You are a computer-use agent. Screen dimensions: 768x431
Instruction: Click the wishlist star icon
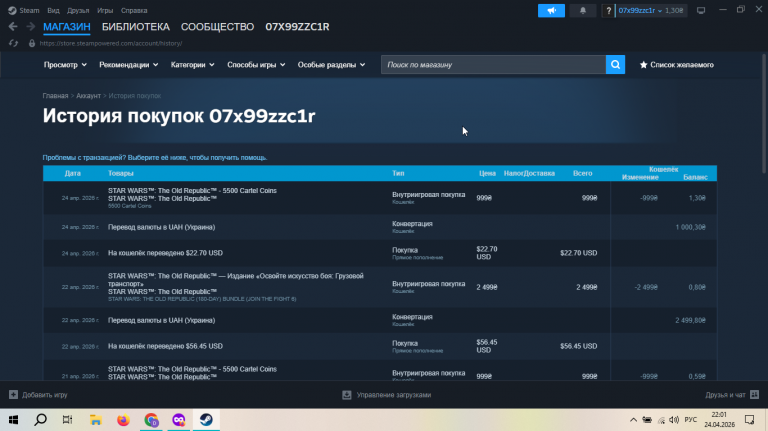pyautogui.click(x=644, y=65)
